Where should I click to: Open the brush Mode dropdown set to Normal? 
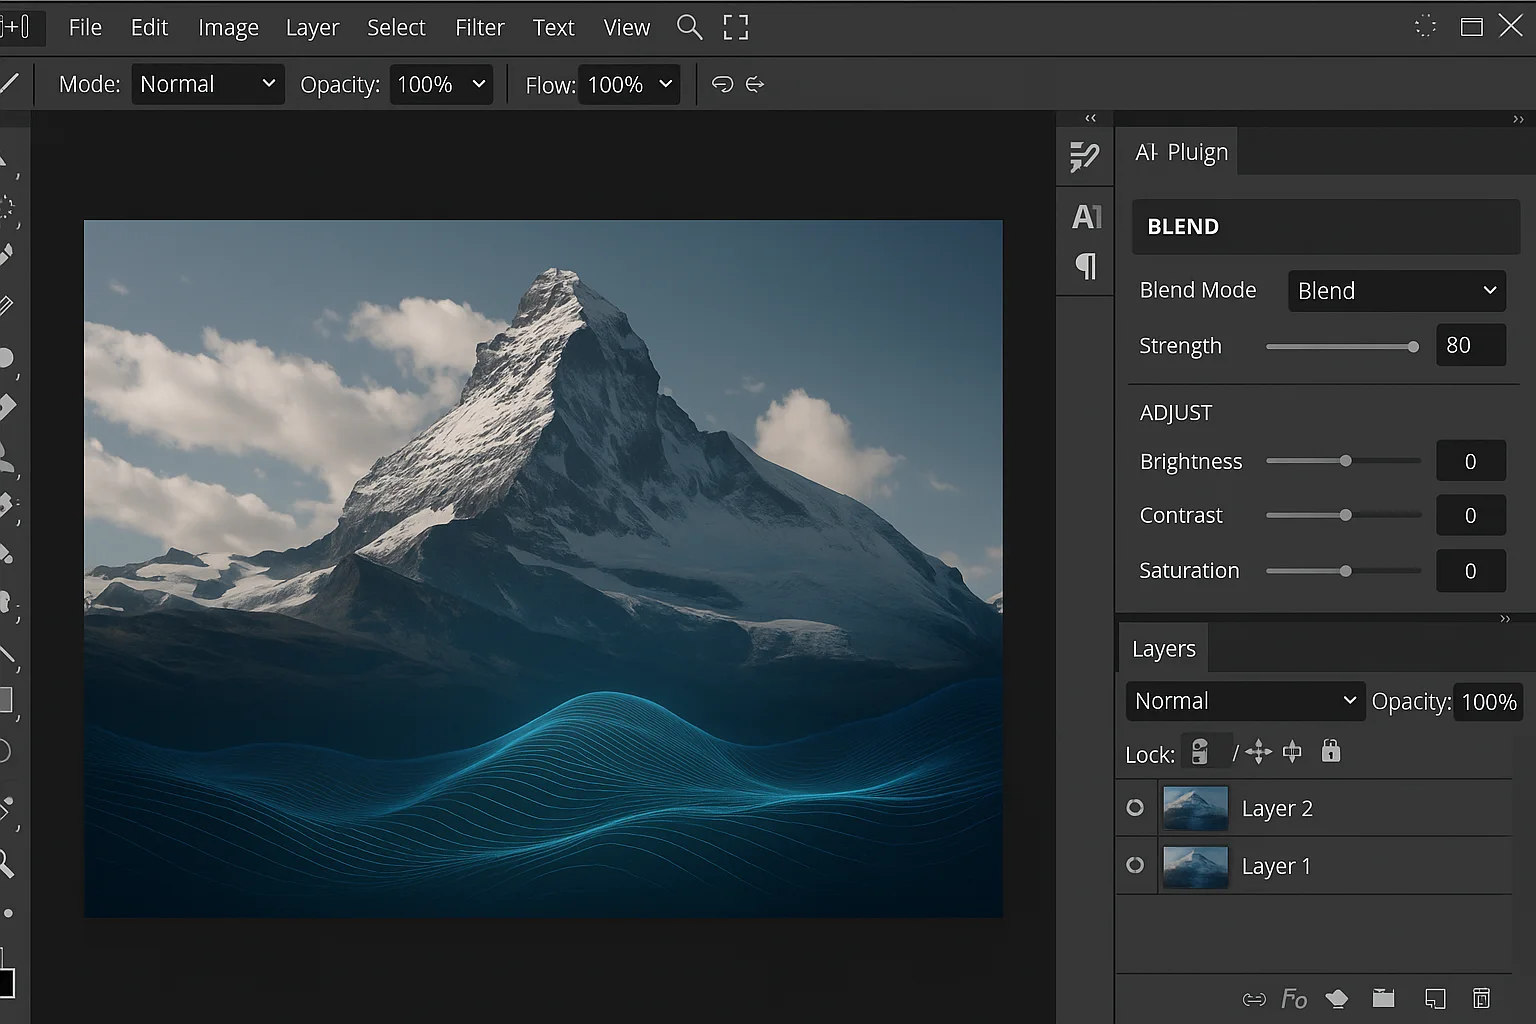click(208, 84)
